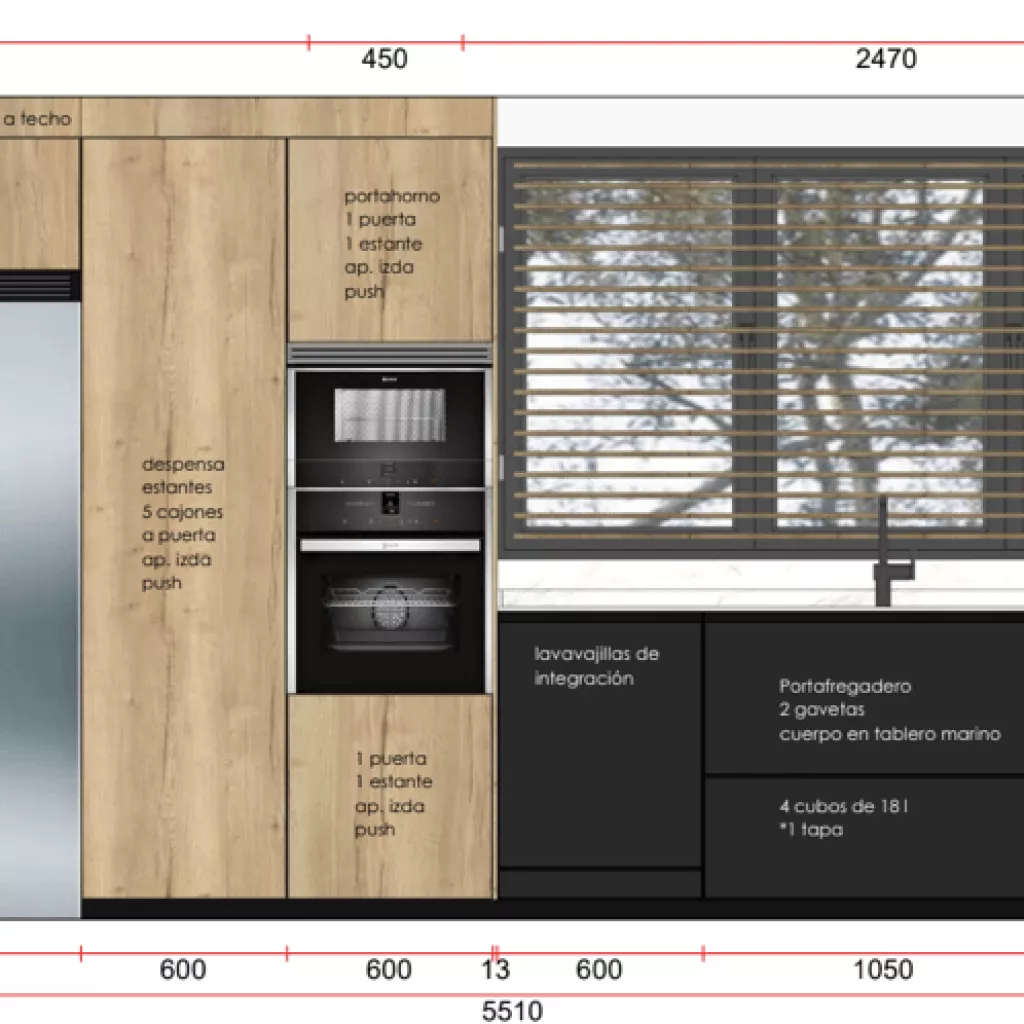
Task: Select the lavavajillas de integración label
Action: [x=595, y=665]
